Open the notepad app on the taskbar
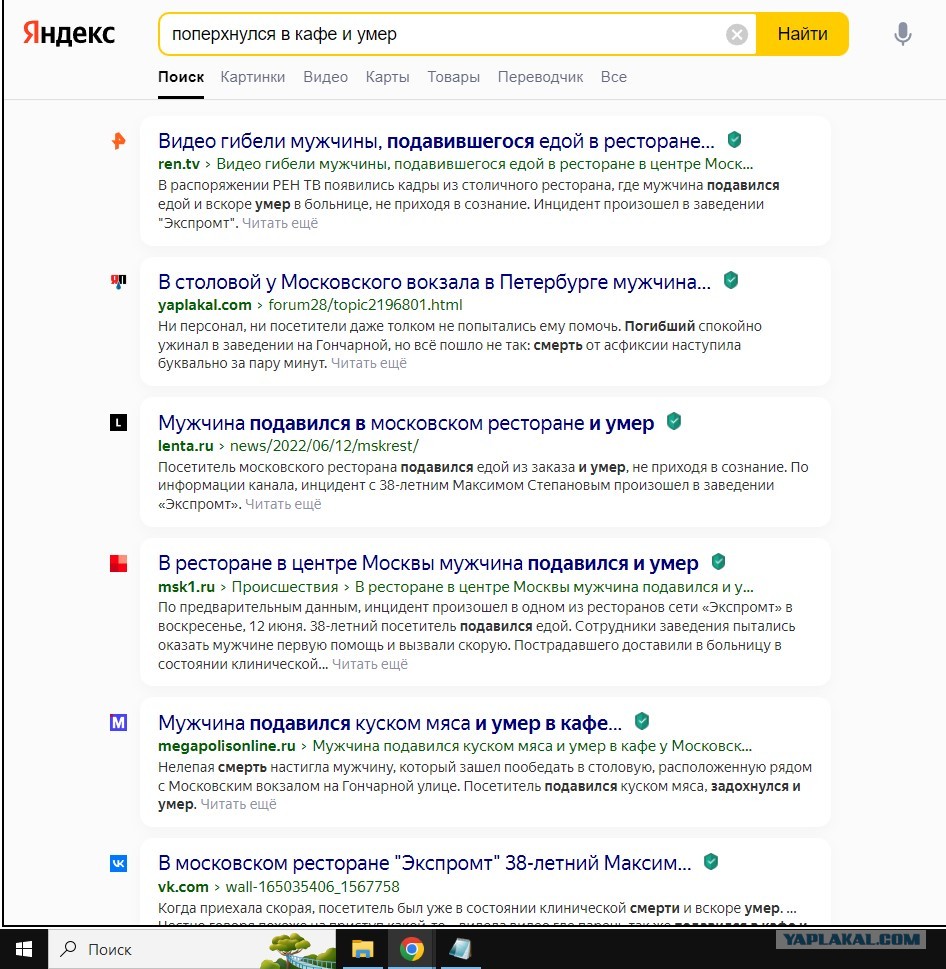The height and width of the screenshot is (969, 946). [460, 949]
